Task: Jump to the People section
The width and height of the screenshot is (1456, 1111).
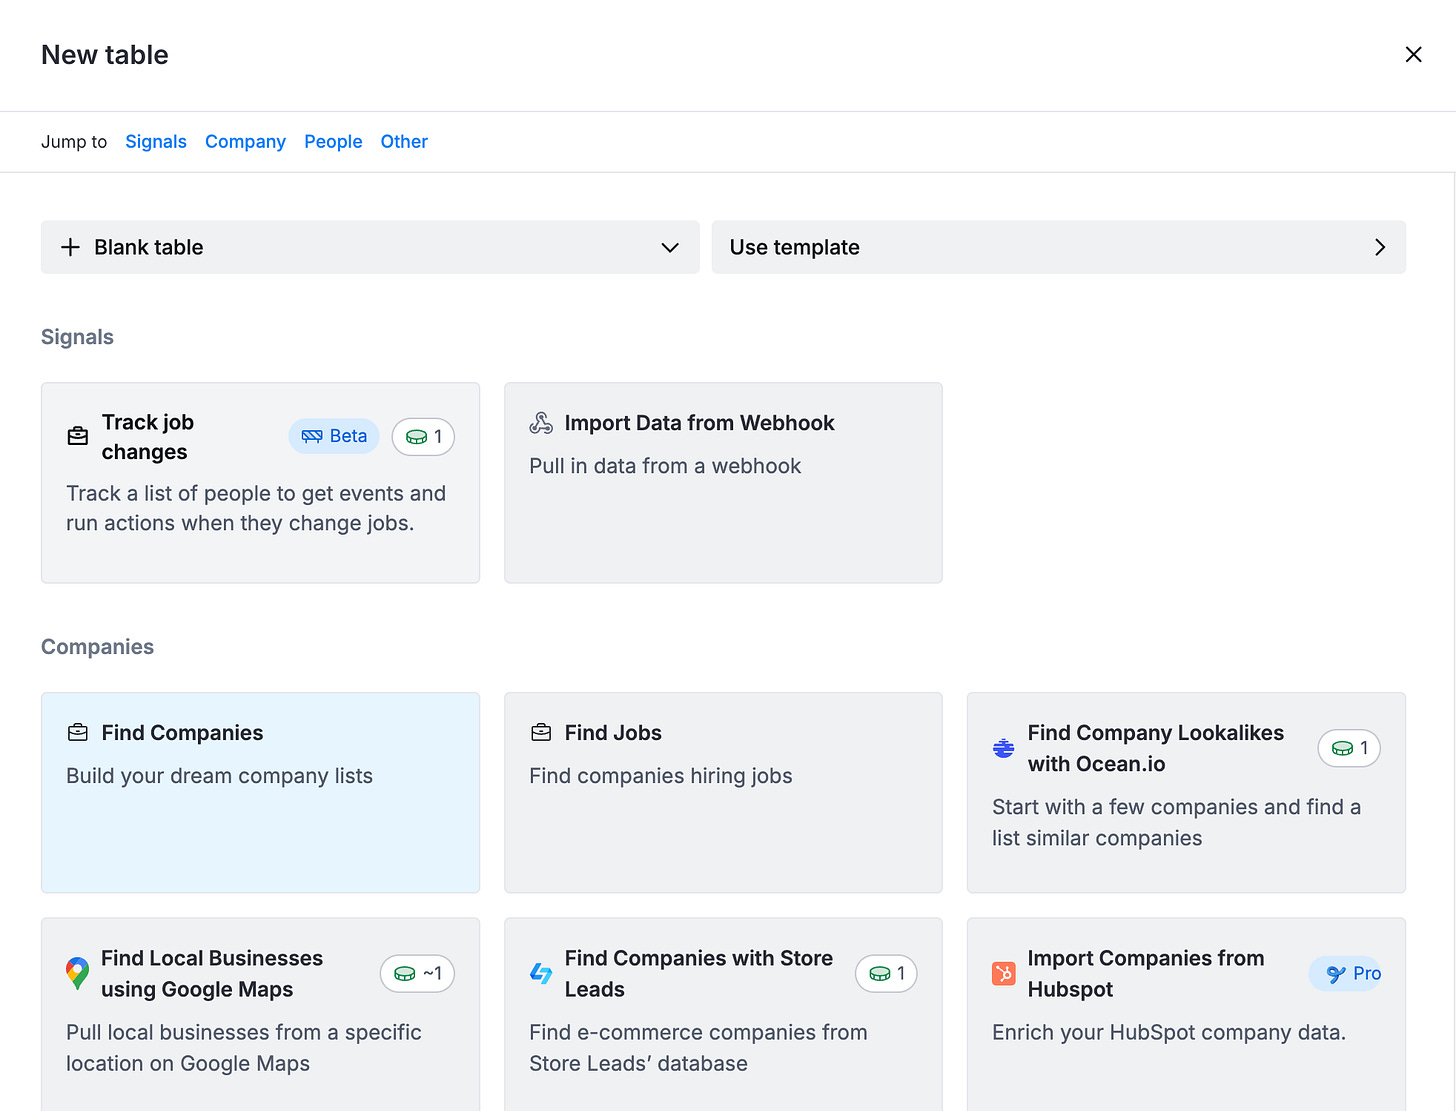Action: (333, 142)
